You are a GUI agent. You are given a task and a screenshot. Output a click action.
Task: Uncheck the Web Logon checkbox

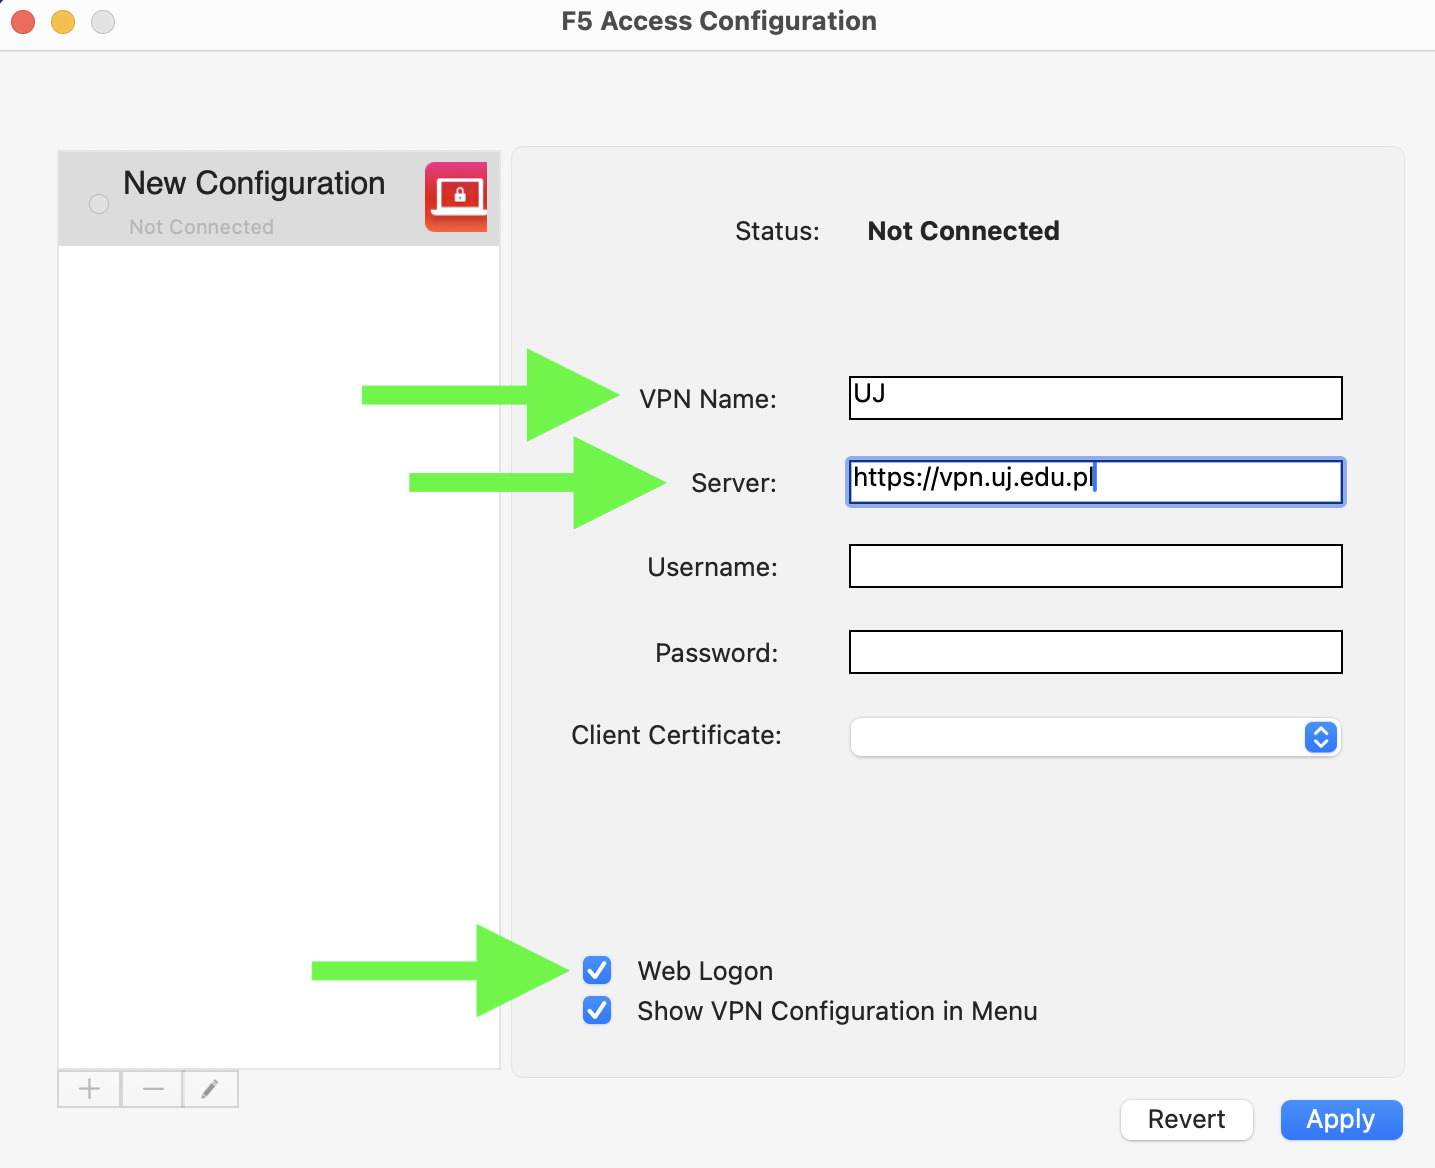[x=597, y=970]
